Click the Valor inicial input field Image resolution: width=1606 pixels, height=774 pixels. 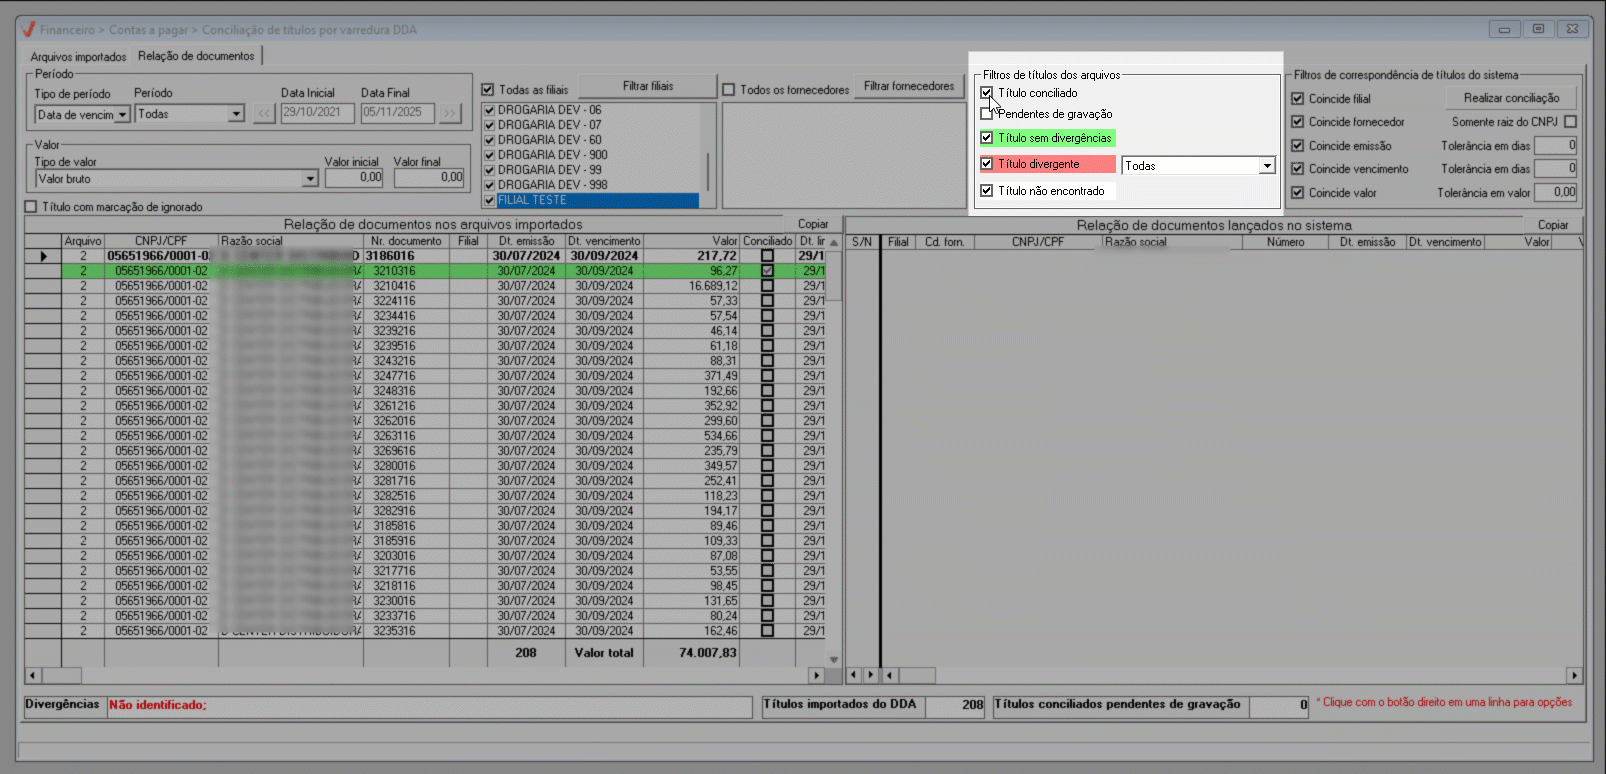(x=354, y=178)
